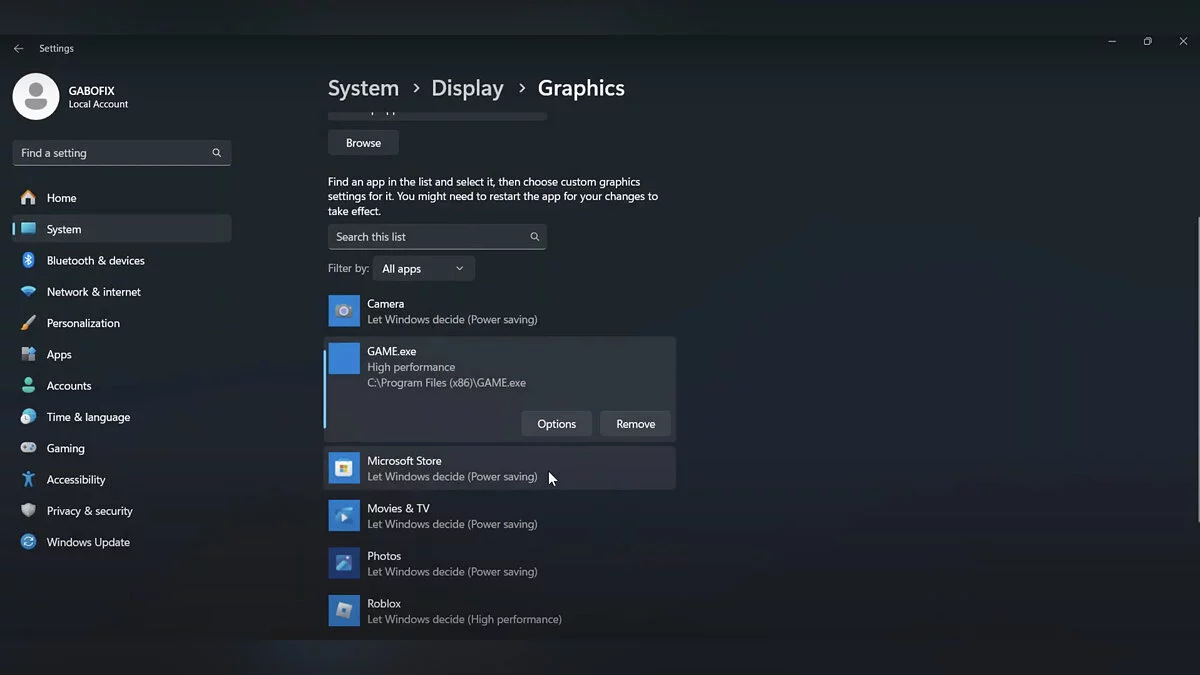
Task: Open the Gaming settings page
Action: [65, 448]
